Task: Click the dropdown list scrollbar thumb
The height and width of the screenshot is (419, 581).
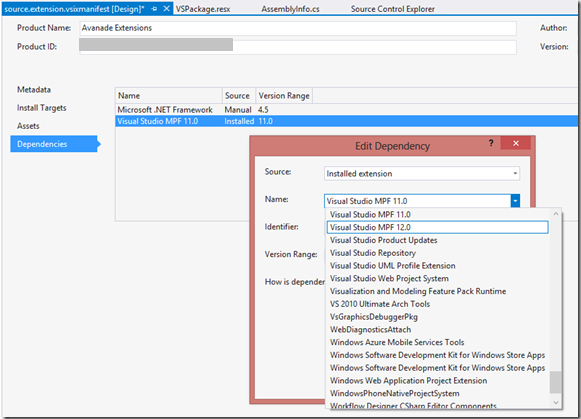Action: (555, 382)
